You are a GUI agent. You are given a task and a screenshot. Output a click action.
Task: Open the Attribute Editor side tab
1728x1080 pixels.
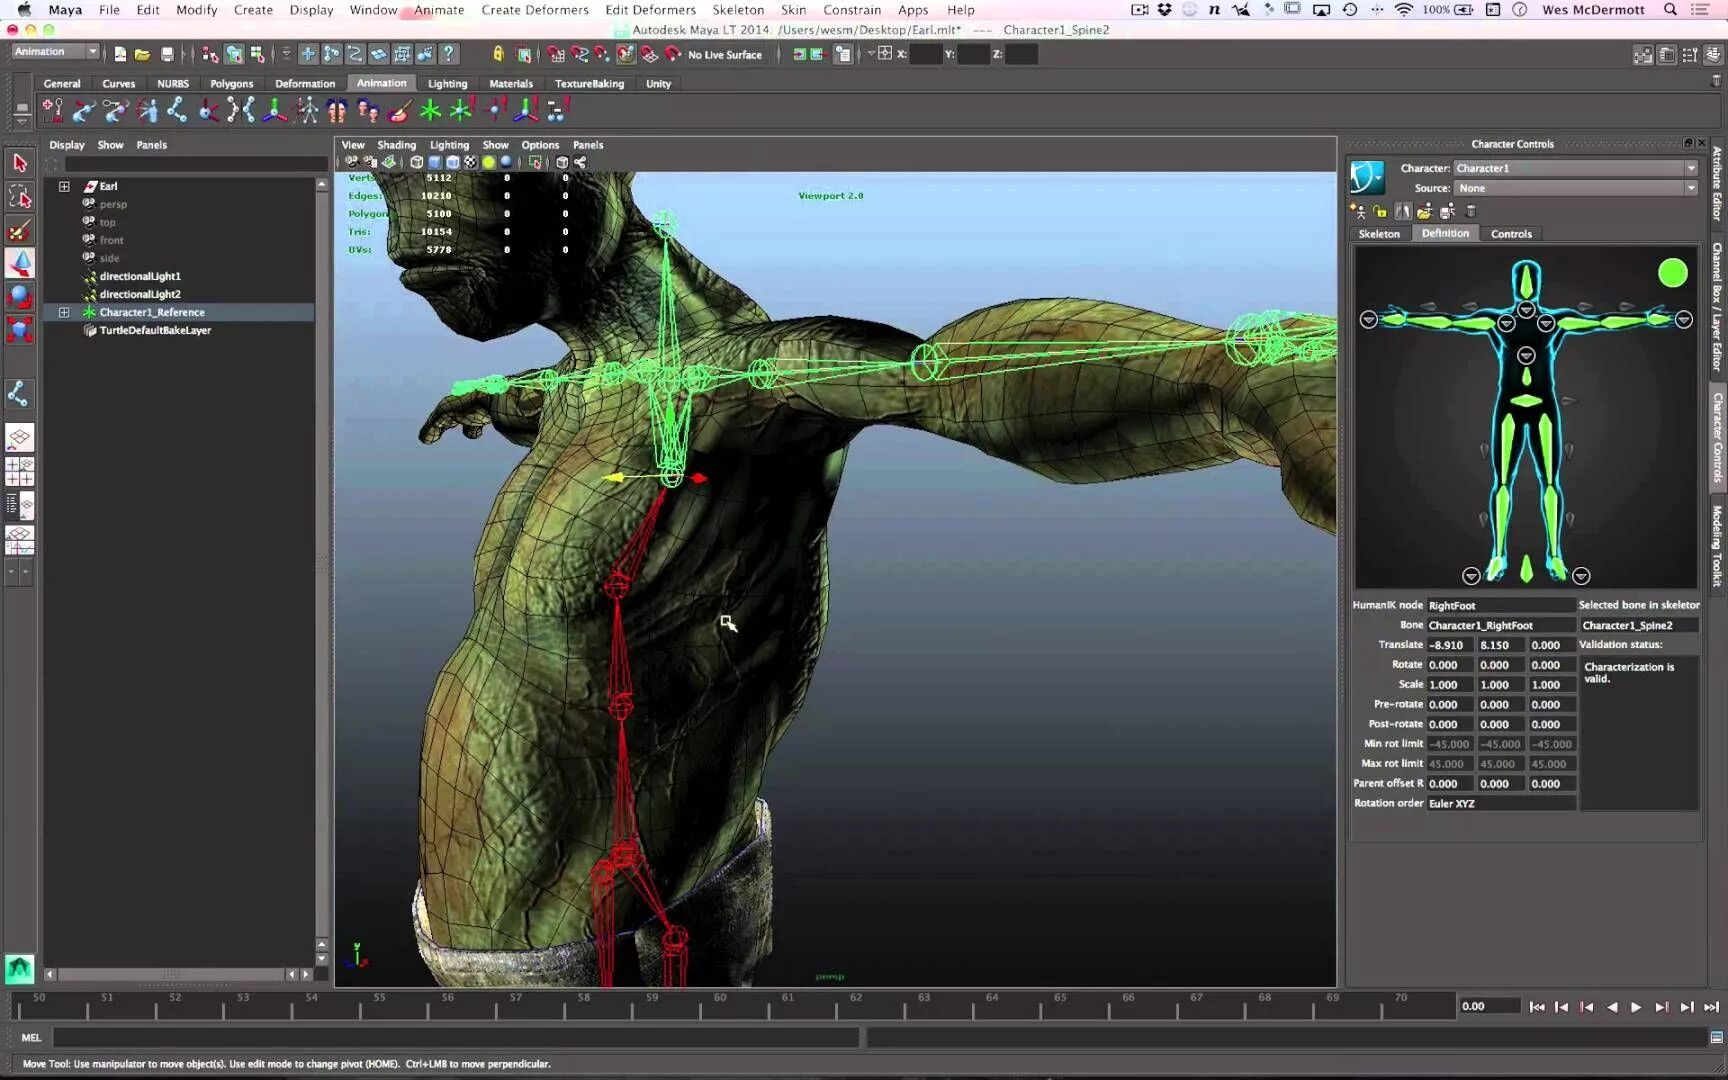pyautogui.click(x=1717, y=183)
